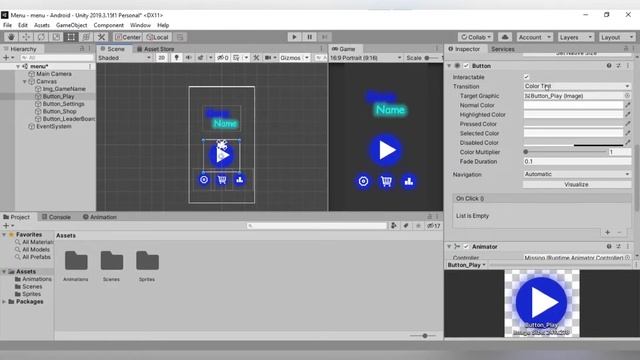Click Visualize navigation button

click(577, 184)
